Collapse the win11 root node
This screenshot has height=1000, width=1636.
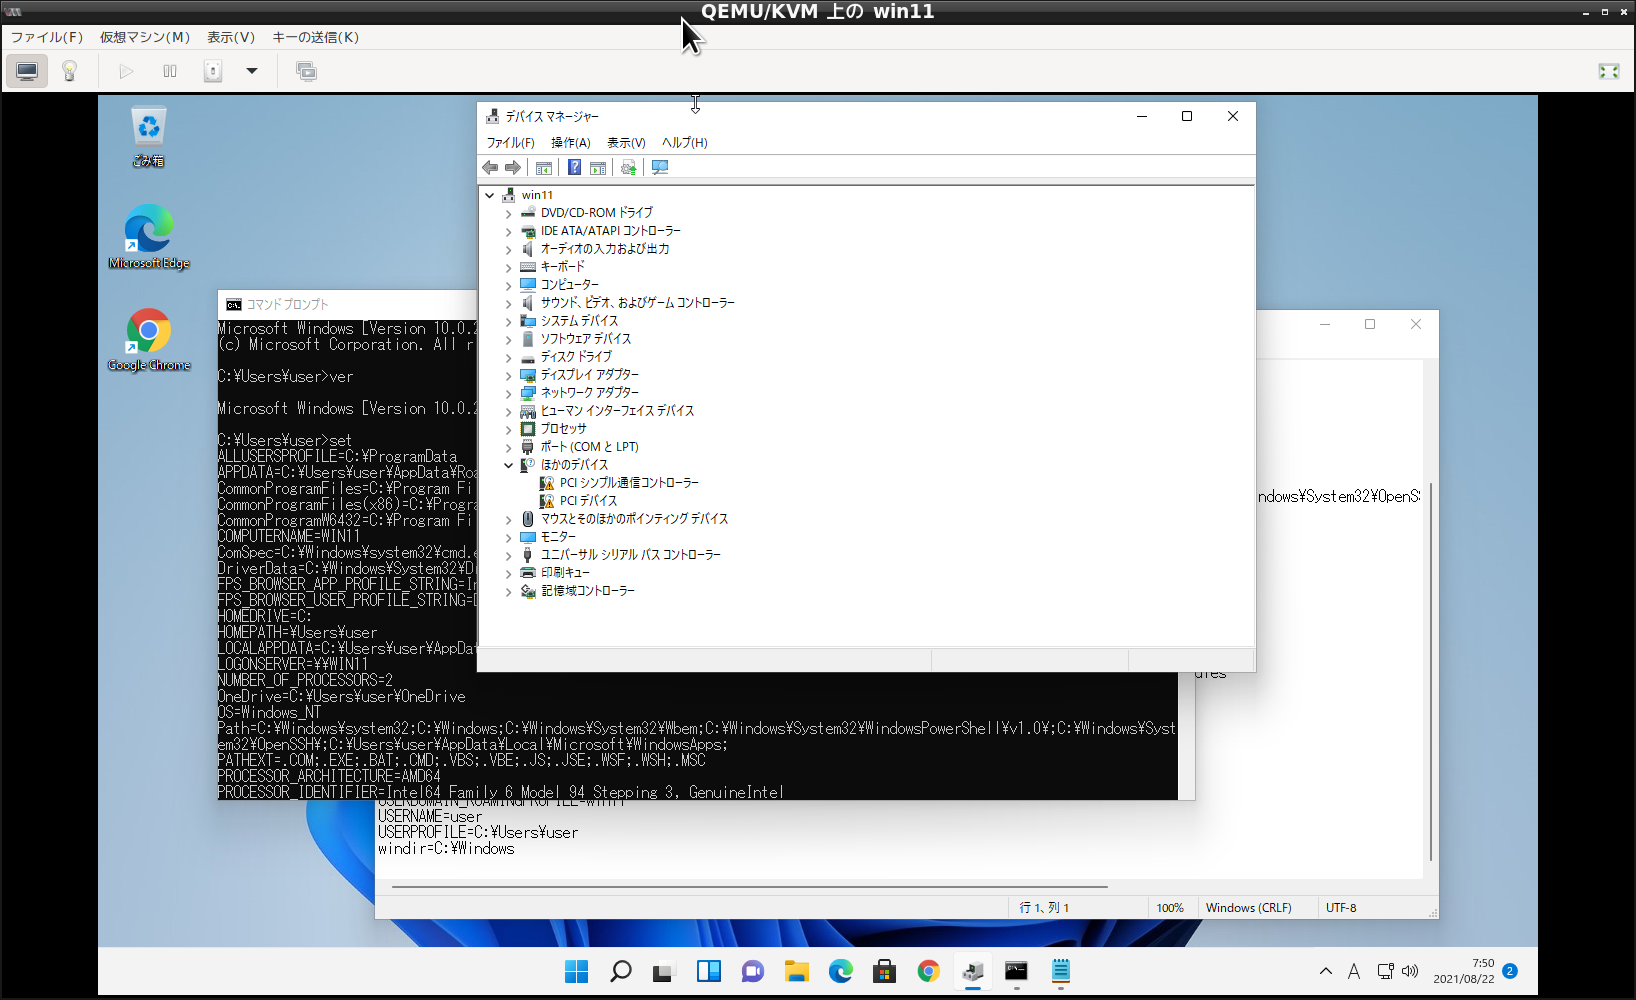click(490, 195)
